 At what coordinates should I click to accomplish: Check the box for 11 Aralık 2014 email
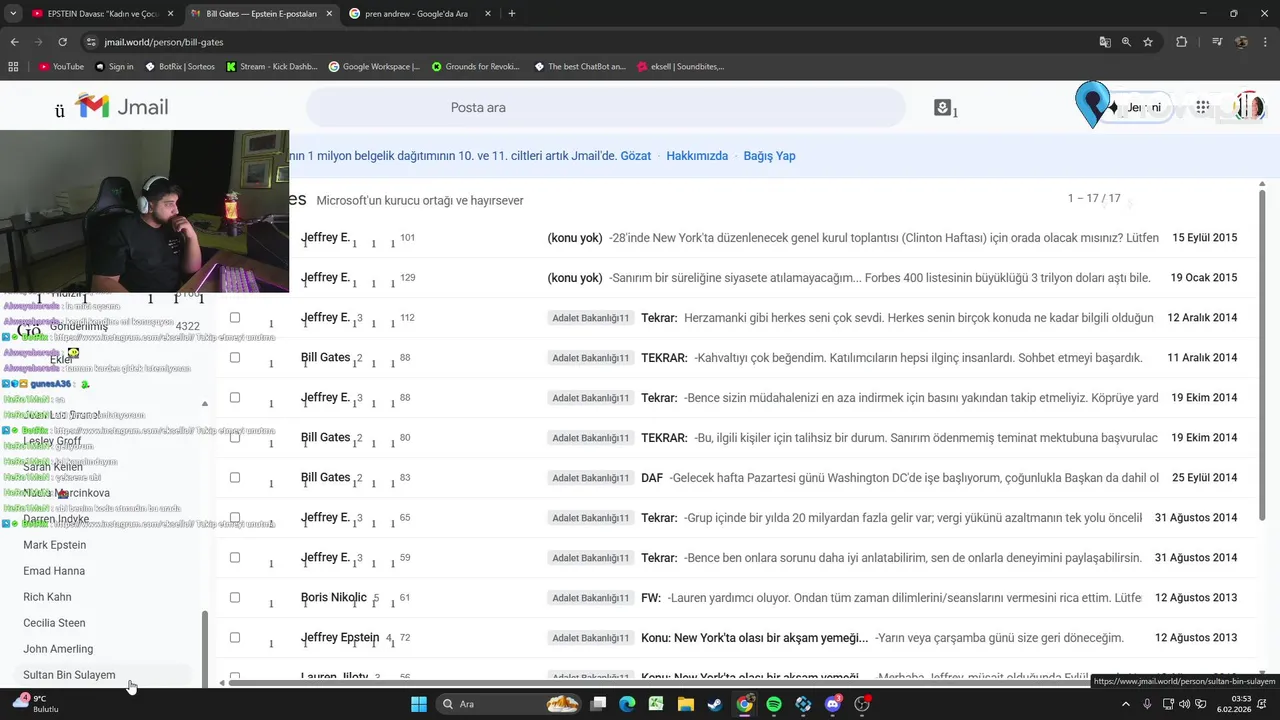coord(235,358)
